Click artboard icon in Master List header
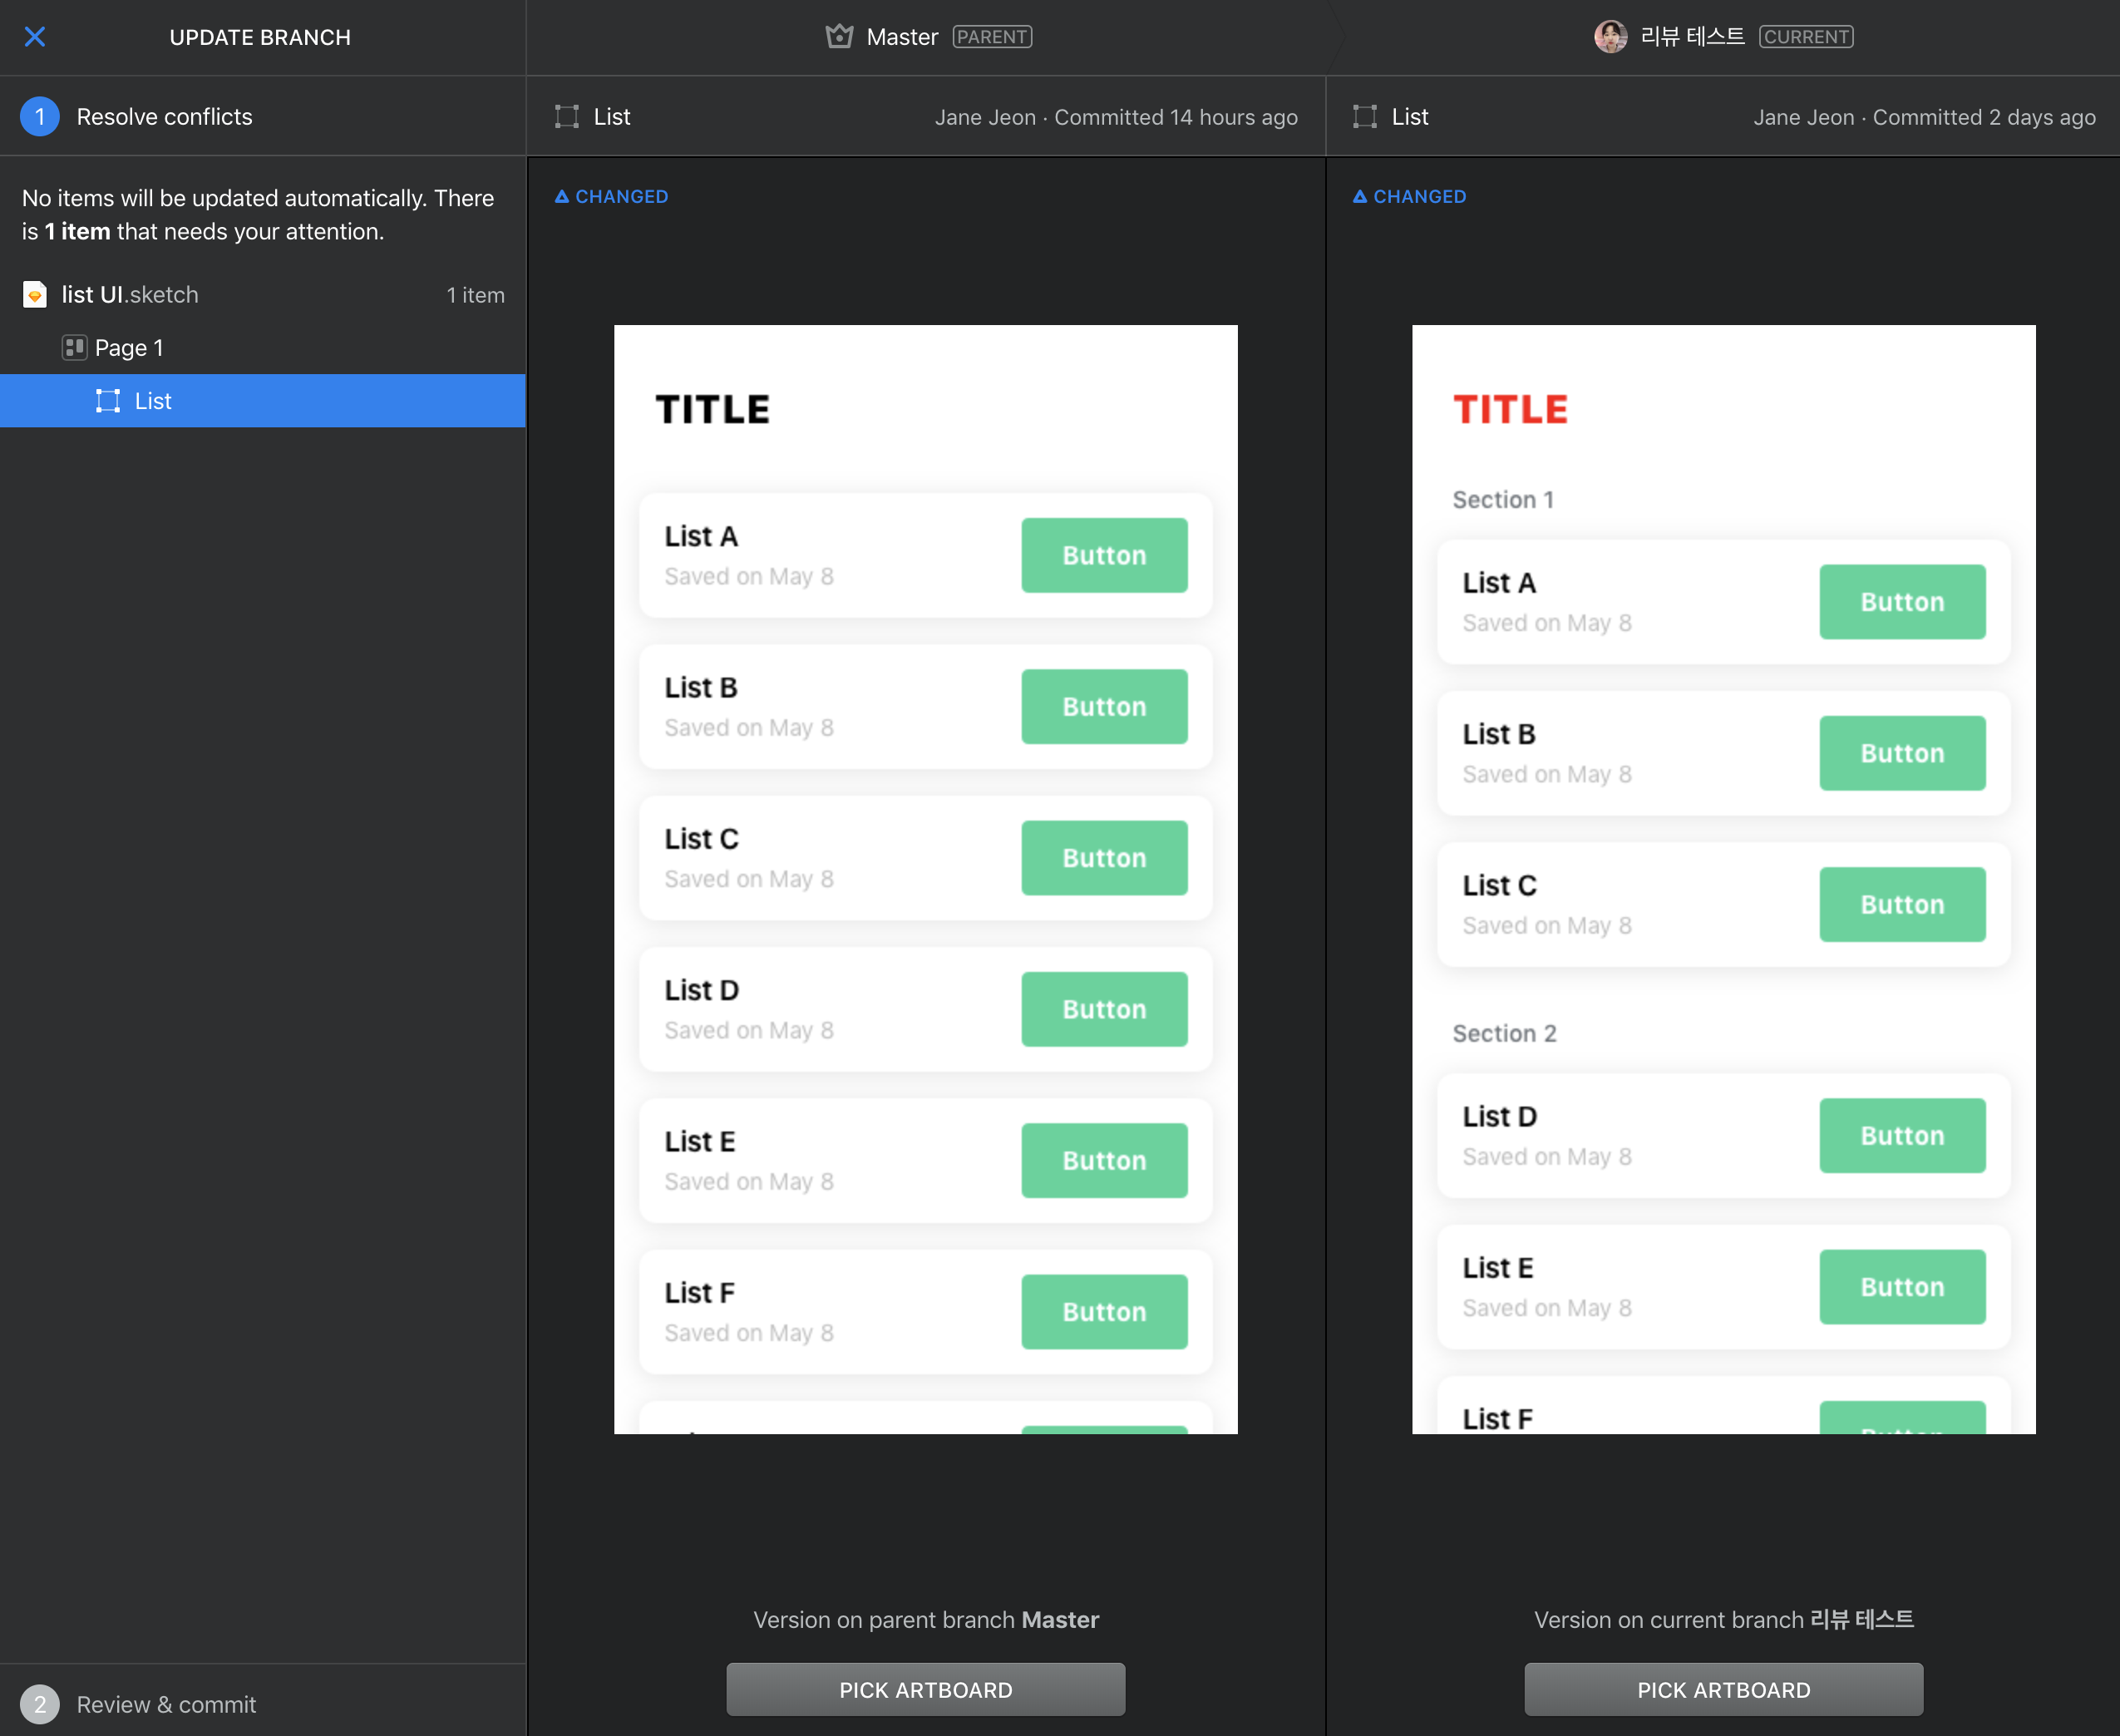Image resolution: width=2120 pixels, height=1736 pixels. coord(567,117)
